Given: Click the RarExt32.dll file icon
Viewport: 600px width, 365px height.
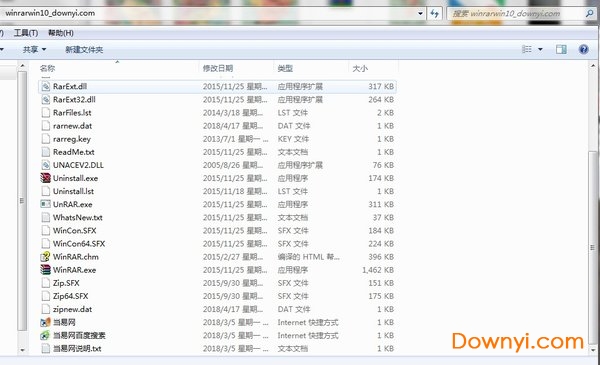Looking at the screenshot, I should coord(46,99).
